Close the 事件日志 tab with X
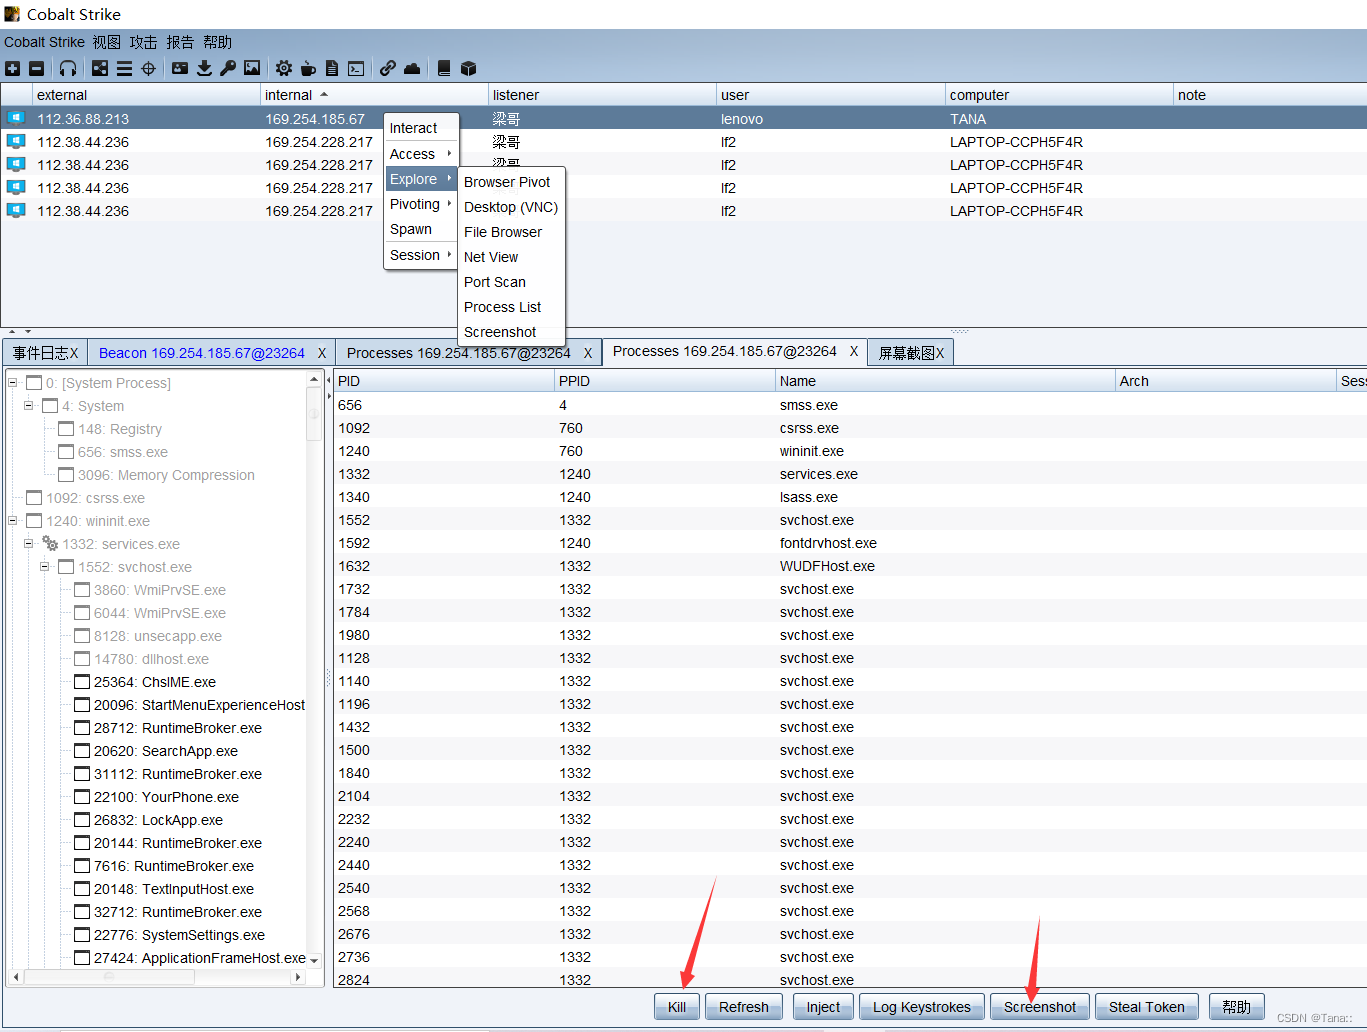This screenshot has height=1032, width=1367. pos(74,353)
